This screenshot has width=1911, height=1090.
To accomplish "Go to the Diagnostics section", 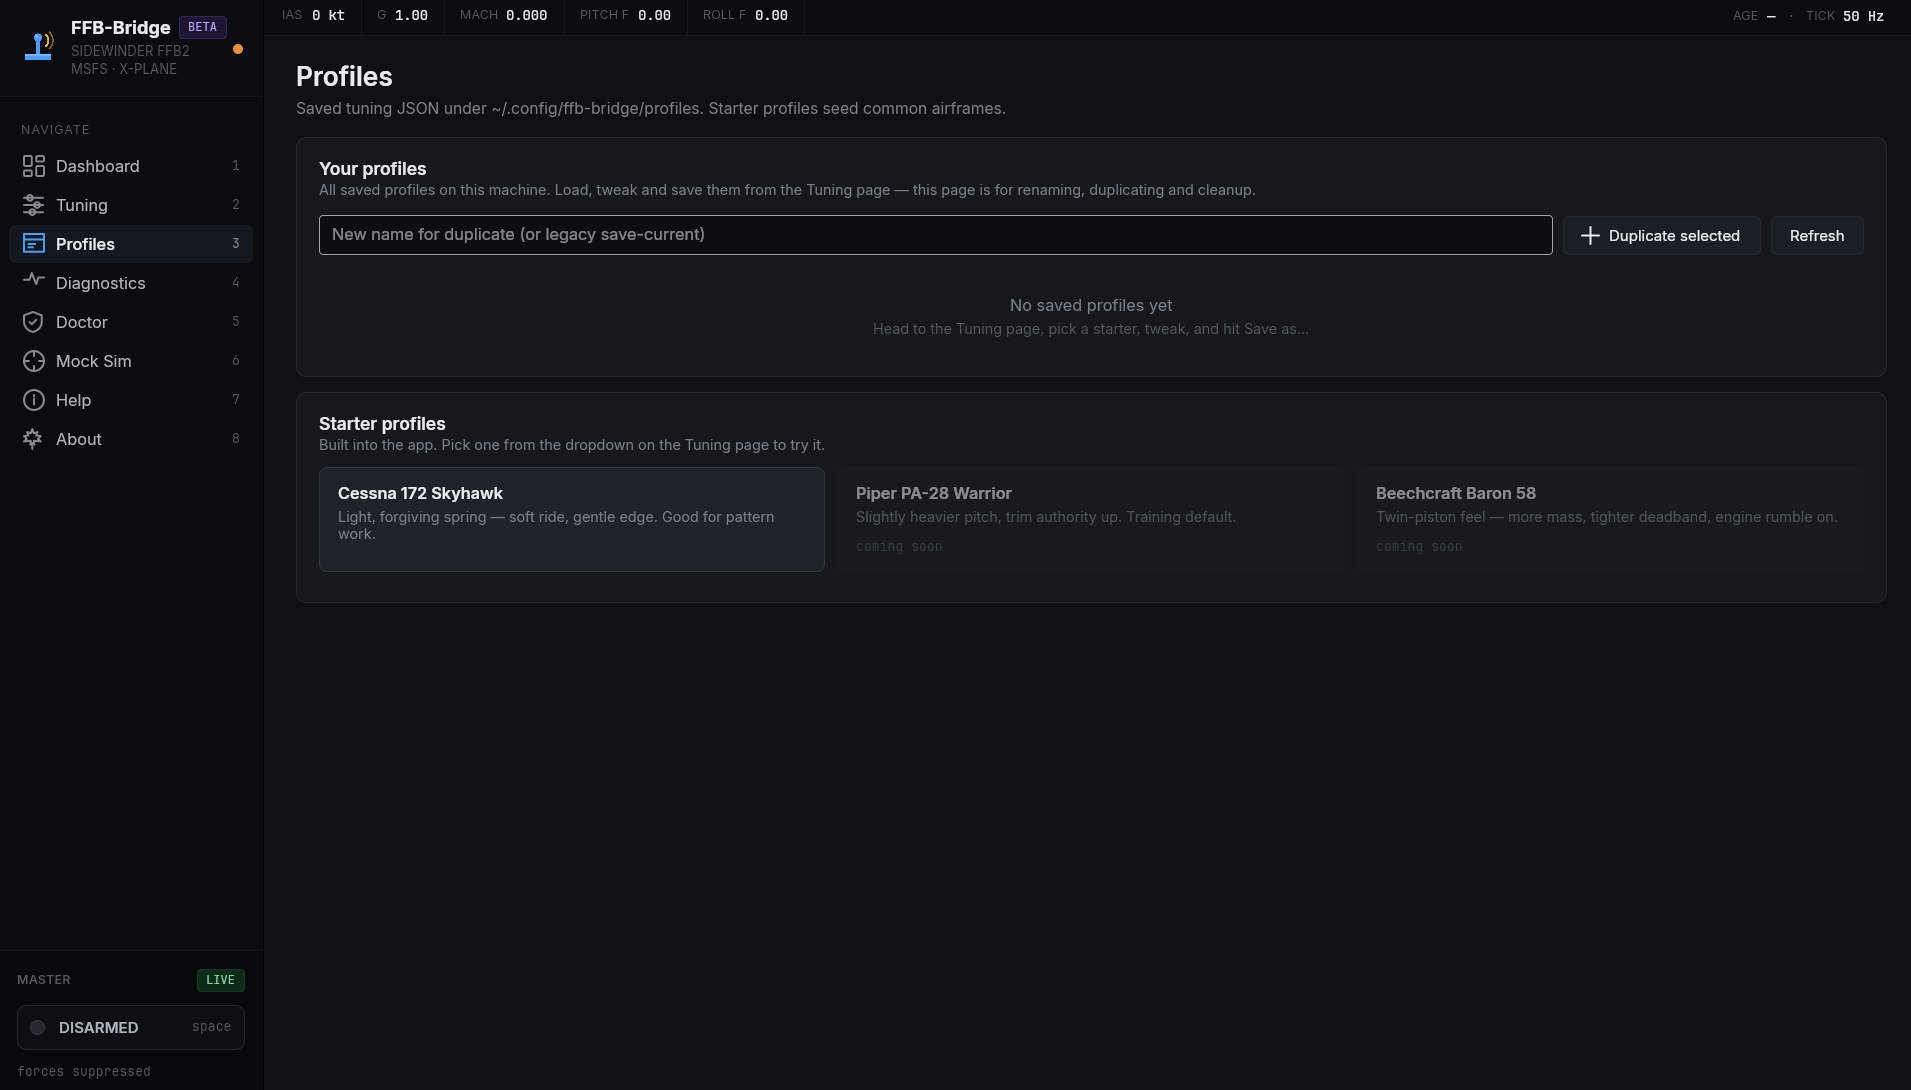I will (x=100, y=283).
